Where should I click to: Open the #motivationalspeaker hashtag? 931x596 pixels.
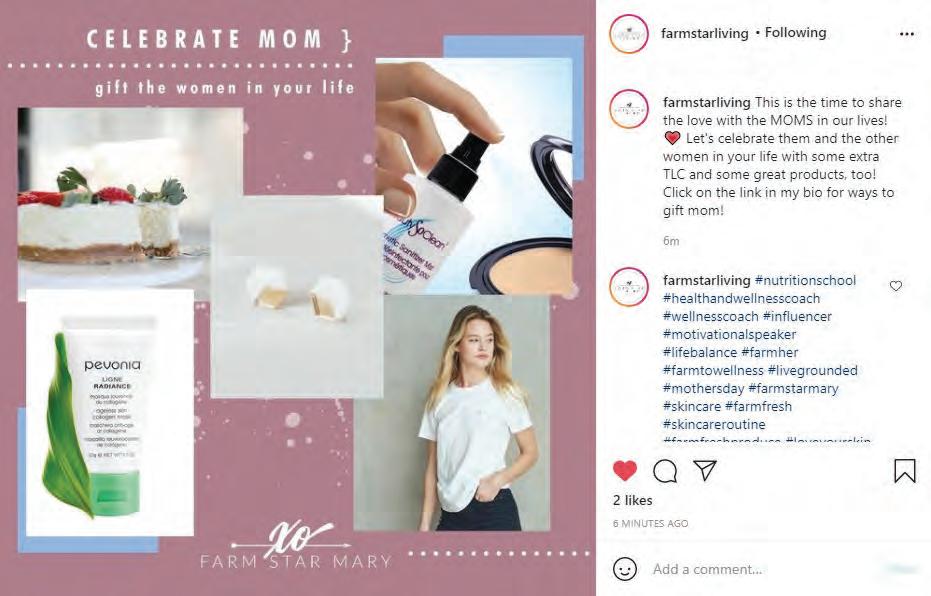click(x=729, y=334)
